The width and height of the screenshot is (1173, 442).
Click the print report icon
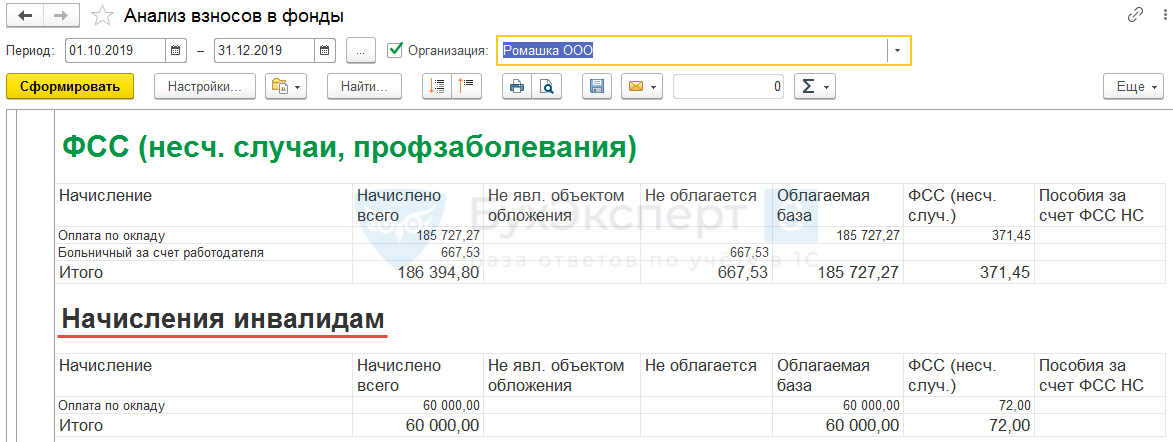(517, 87)
